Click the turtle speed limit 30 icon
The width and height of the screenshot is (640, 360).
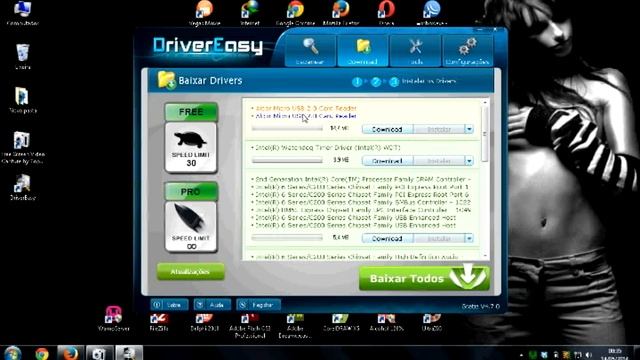coord(191,148)
